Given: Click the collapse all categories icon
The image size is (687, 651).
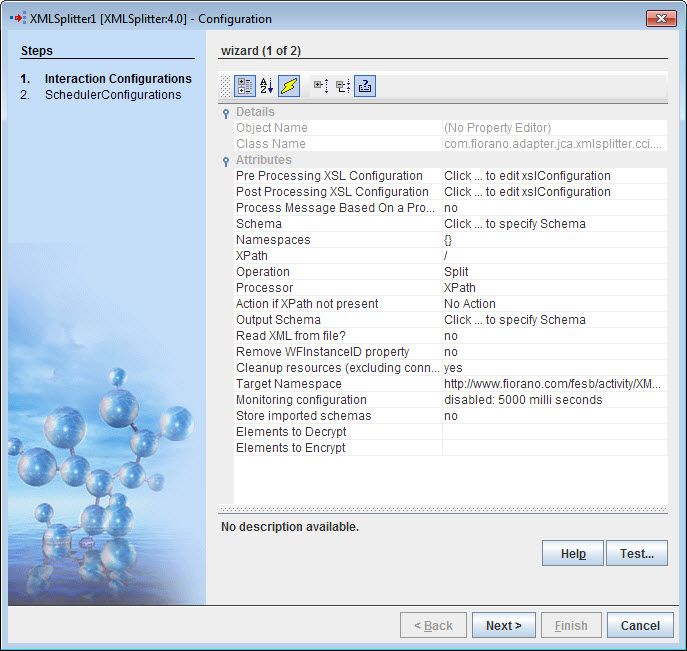Looking at the screenshot, I should tap(343, 86).
